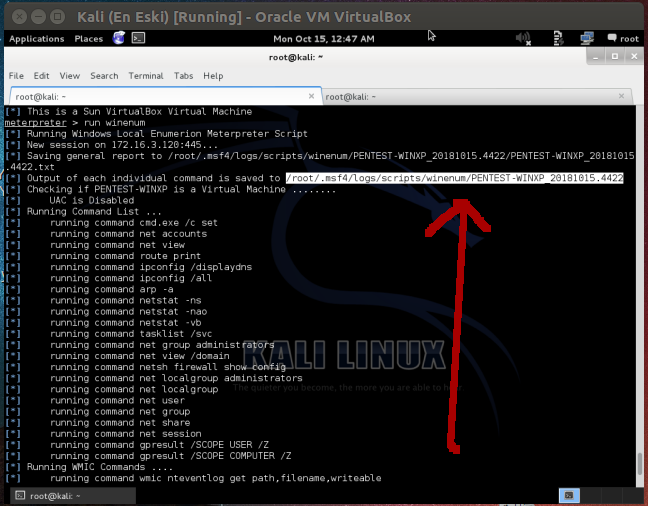Open the root user chat menu
The width and height of the screenshot is (648, 506).
coord(623,38)
